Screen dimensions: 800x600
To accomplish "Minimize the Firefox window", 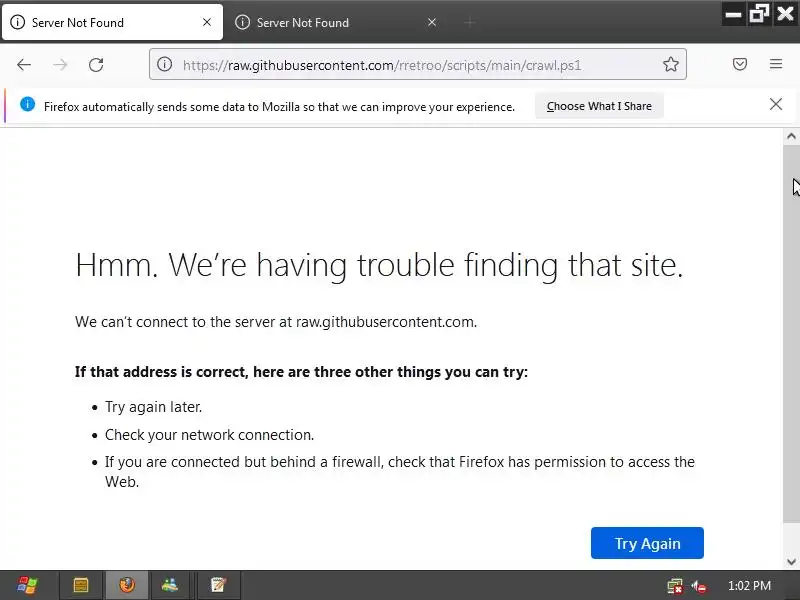I will (x=733, y=14).
